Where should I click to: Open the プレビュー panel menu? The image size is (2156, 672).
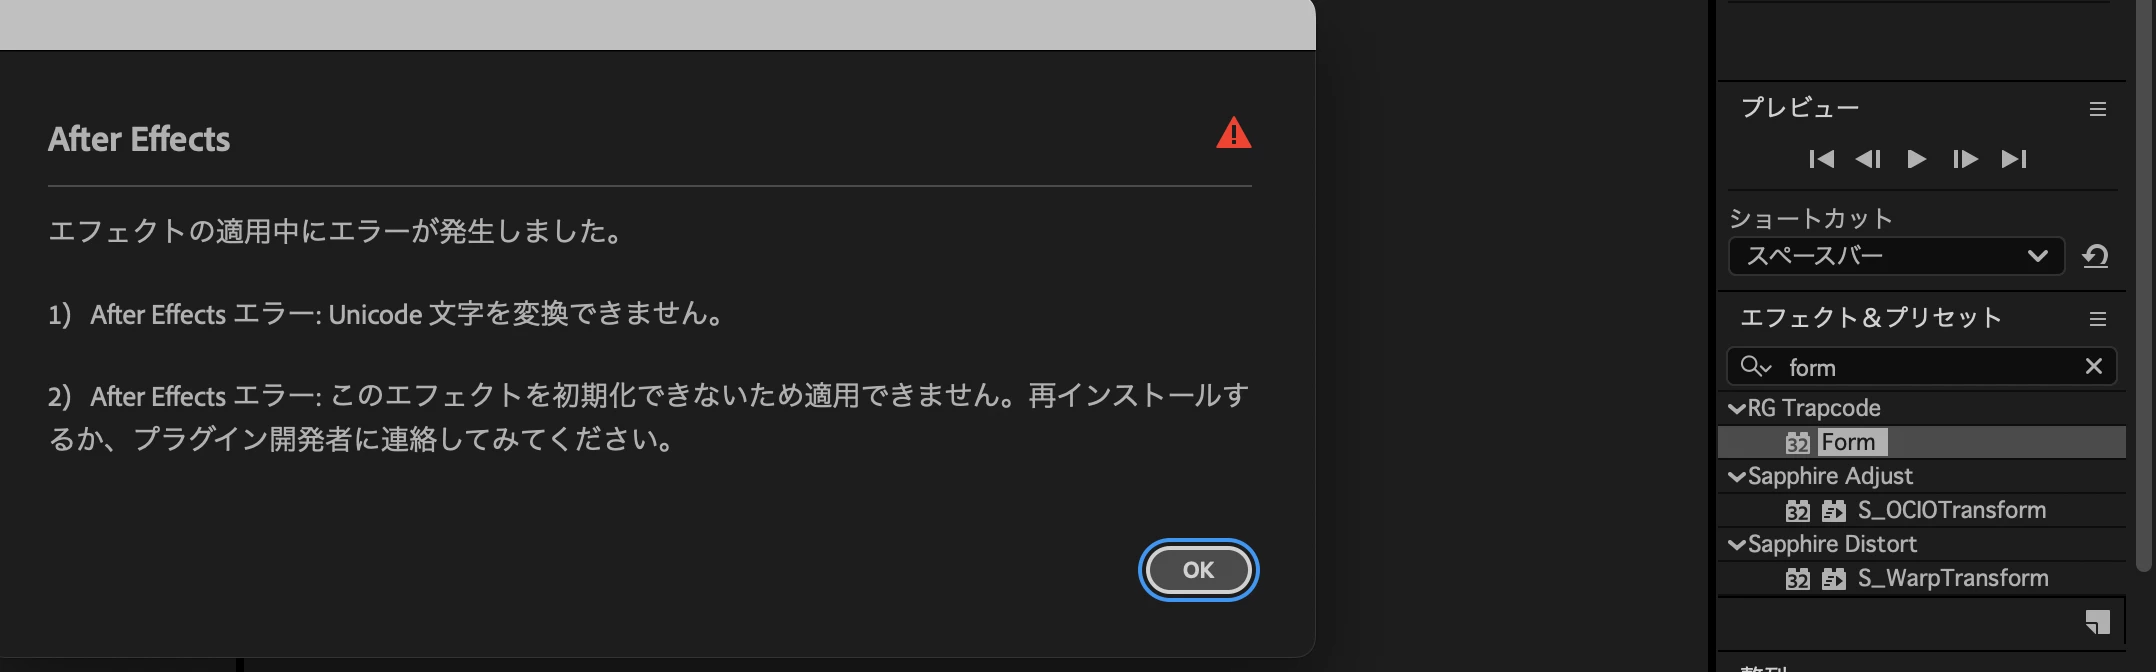click(x=2098, y=109)
